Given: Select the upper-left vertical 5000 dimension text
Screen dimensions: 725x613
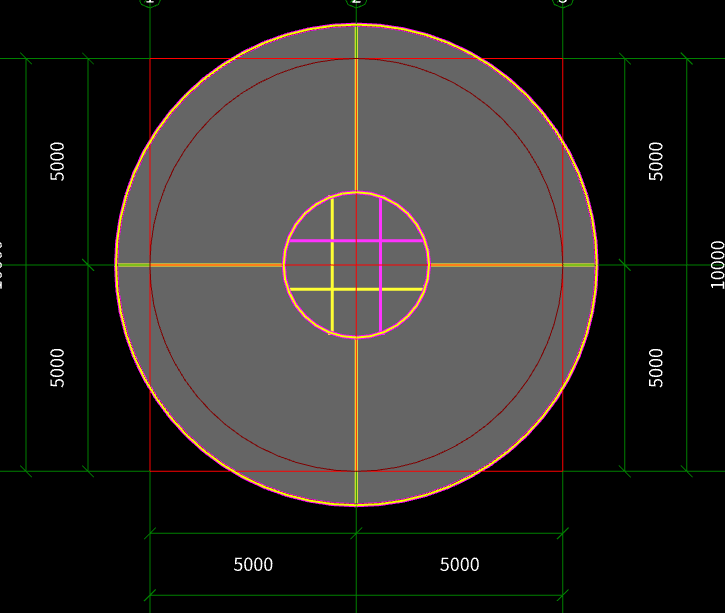Looking at the screenshot, I should pos(57,161).
